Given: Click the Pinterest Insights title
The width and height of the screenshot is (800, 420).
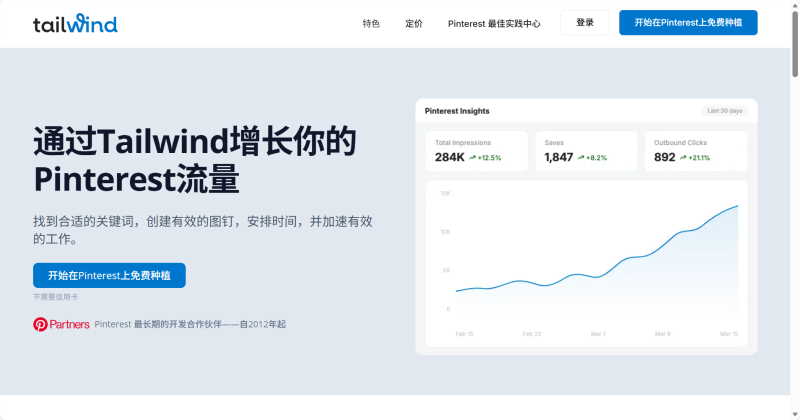Looking at the screenshot, I should click(457, 111).
